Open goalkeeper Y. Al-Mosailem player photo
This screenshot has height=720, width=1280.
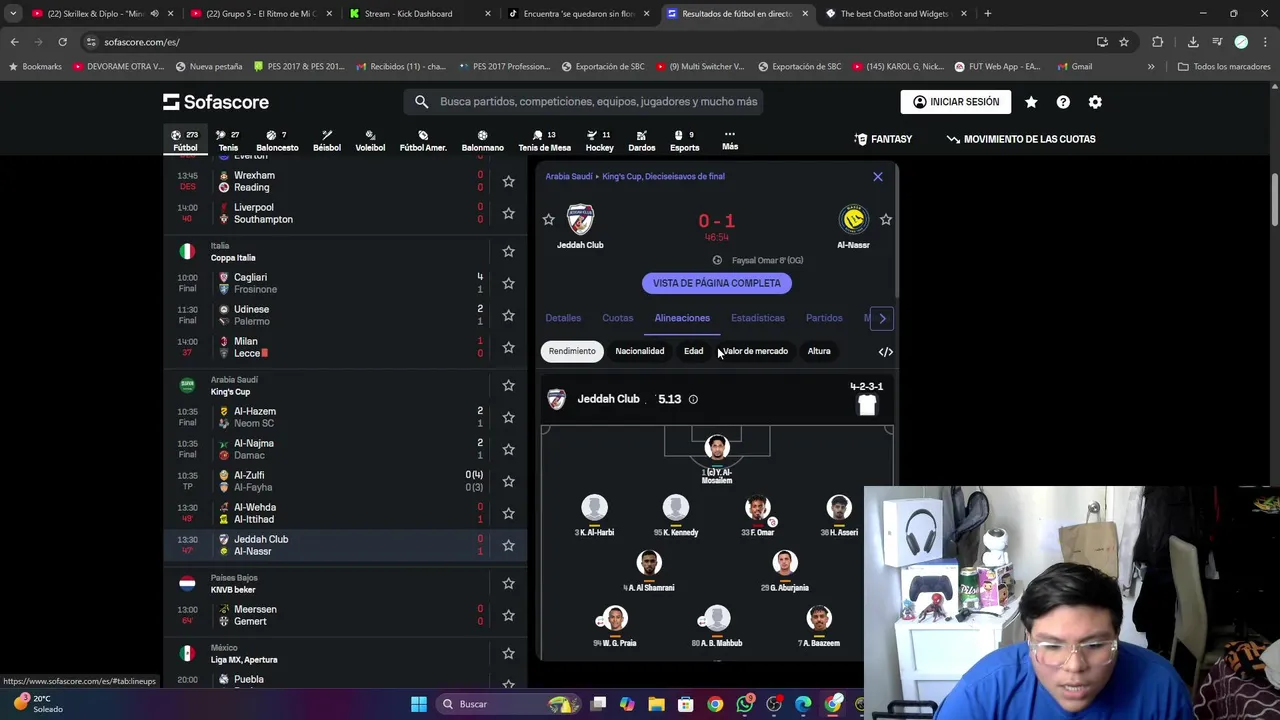click(717, 447)
